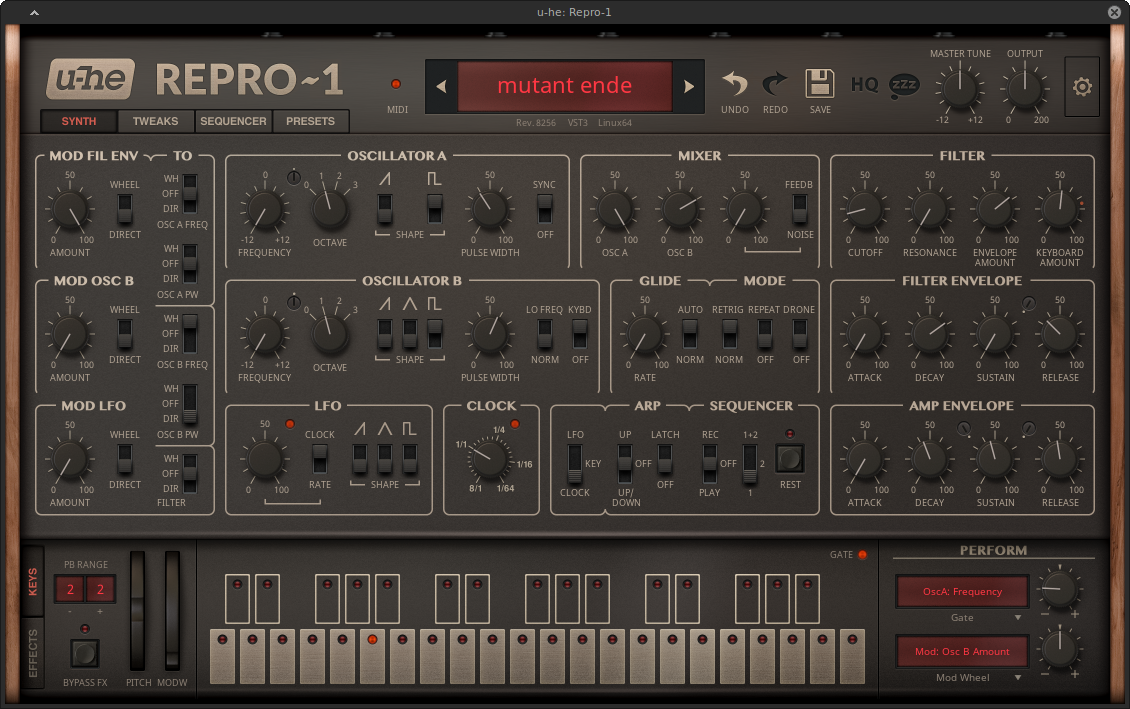Viewport: 1130px width, 709px height.
Task: Switch to the TWEAKS tab
Action: click(x=155, y=121)
